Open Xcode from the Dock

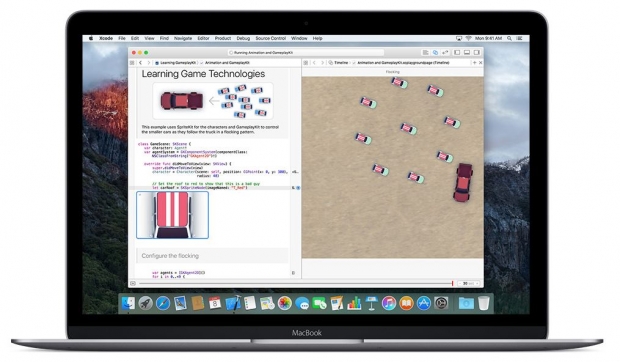coord(233,303)
